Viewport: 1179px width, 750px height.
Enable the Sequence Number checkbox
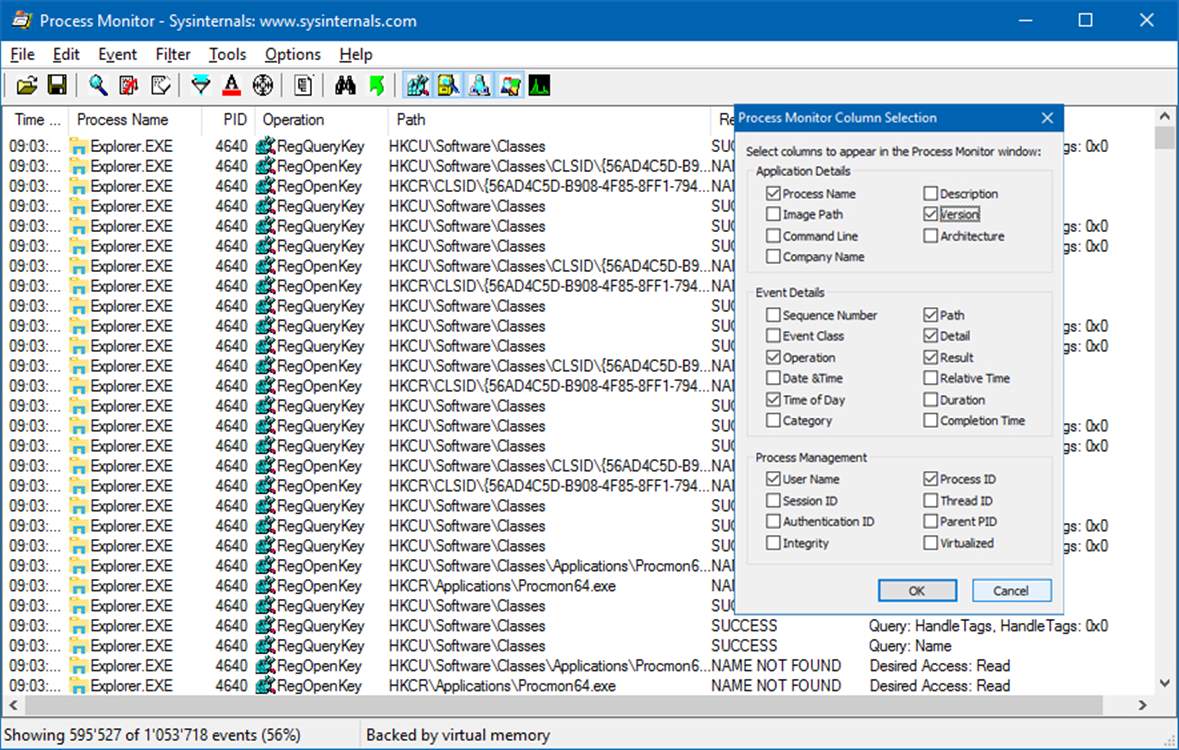click(773, 315)
